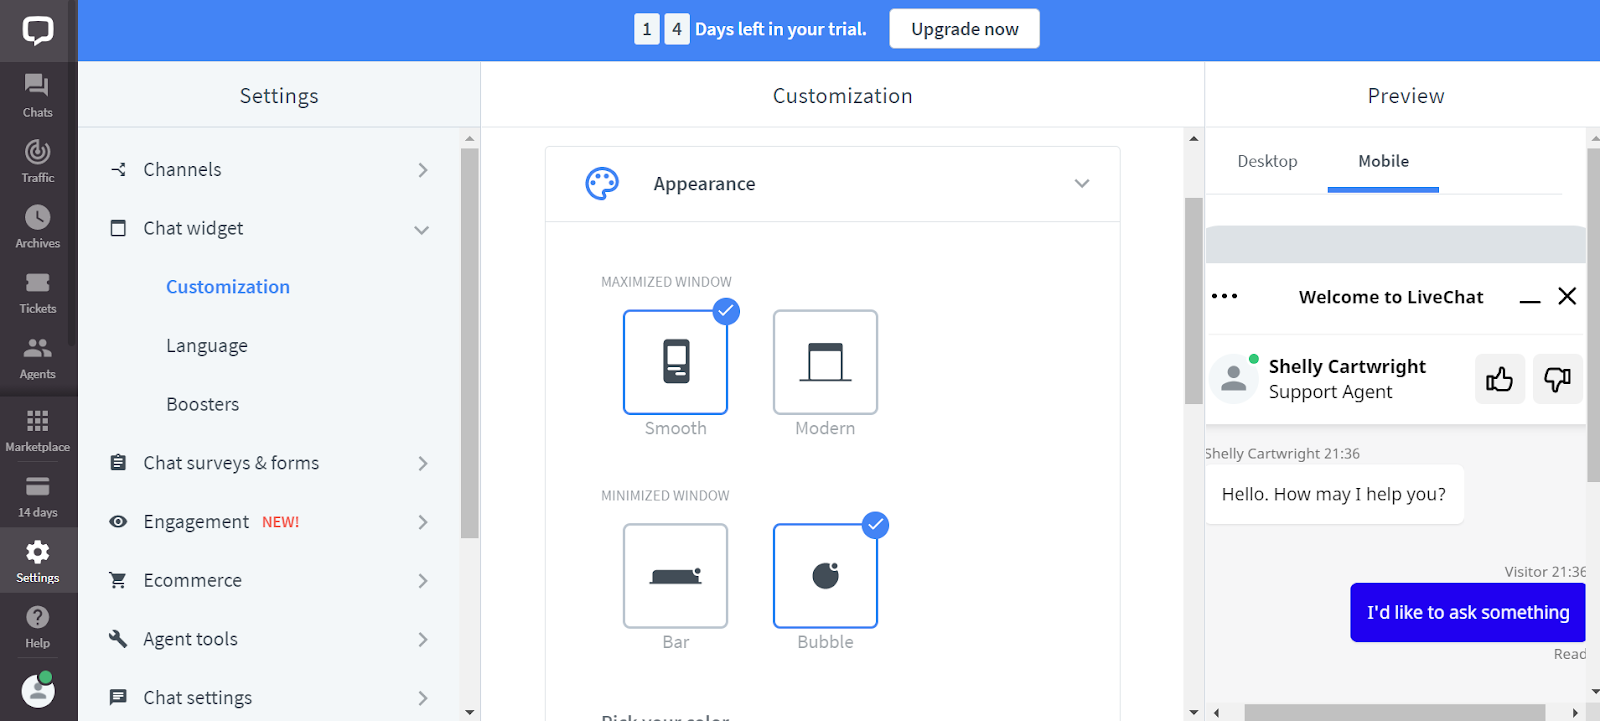Click the Channels share icon
The image size is (1600, 721).
(x=118, y=169)
